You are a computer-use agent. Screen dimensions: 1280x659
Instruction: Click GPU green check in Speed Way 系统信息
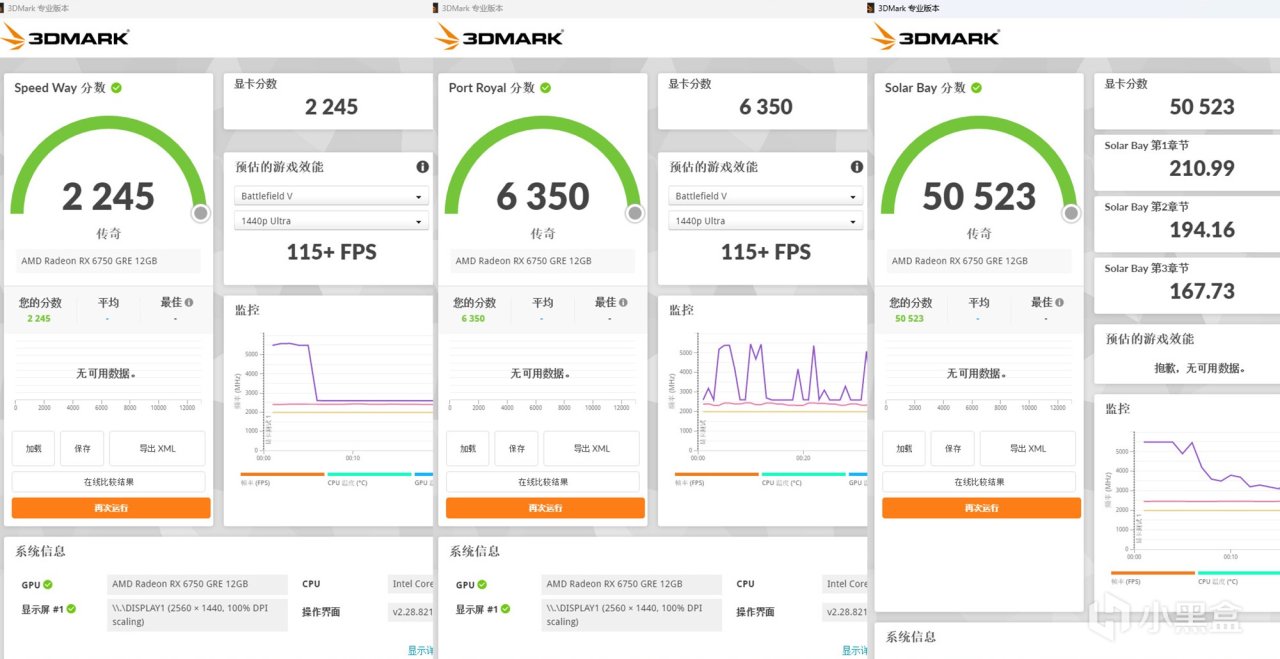48,584
